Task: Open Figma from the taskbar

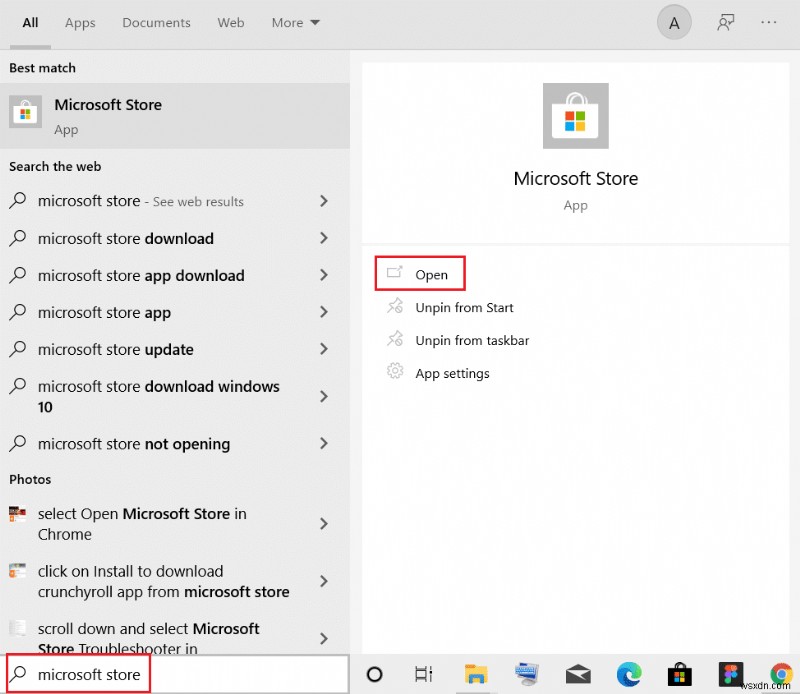Action: (x=730, y=675)
